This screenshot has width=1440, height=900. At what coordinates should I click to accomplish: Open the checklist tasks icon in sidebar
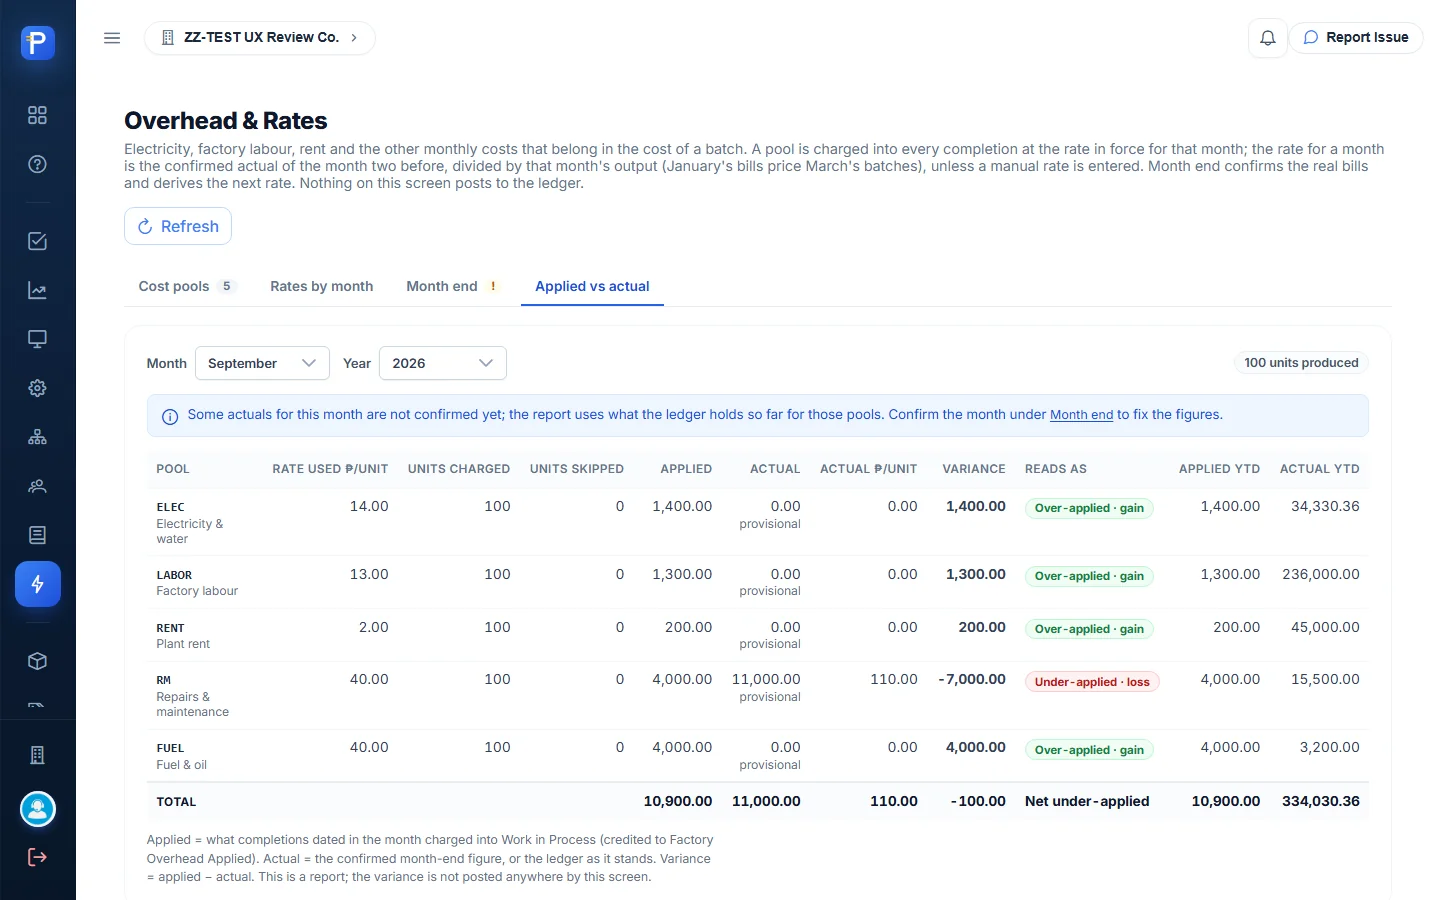tap(37, 241)
